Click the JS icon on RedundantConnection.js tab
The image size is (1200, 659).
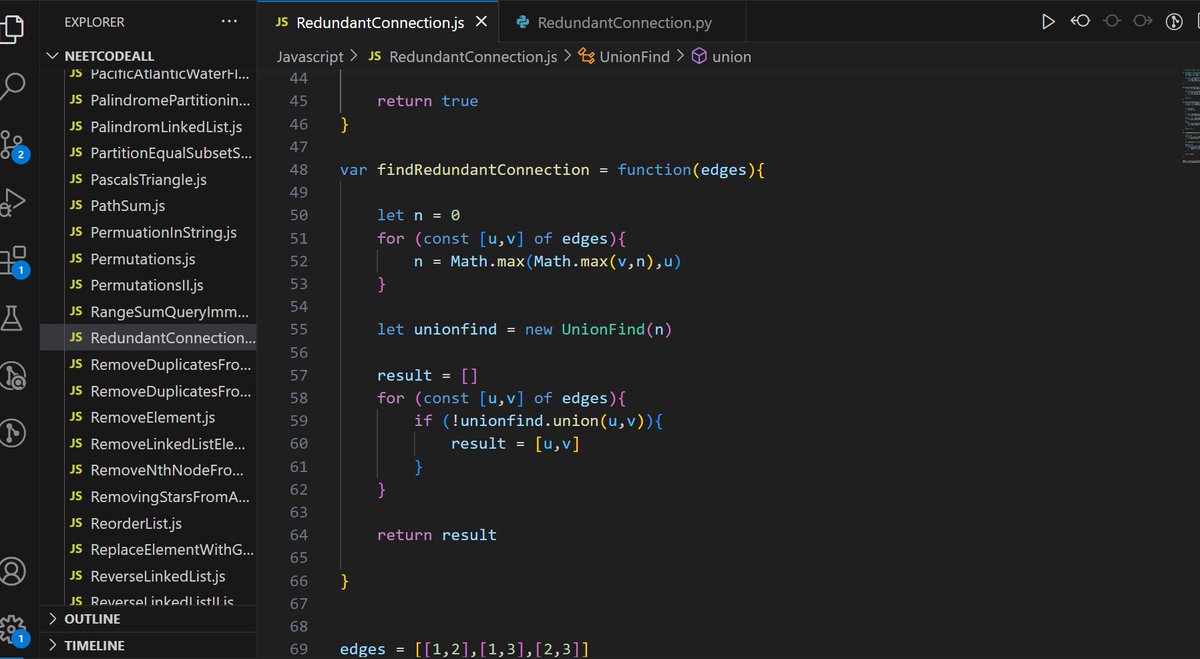[x=282, y=22]
